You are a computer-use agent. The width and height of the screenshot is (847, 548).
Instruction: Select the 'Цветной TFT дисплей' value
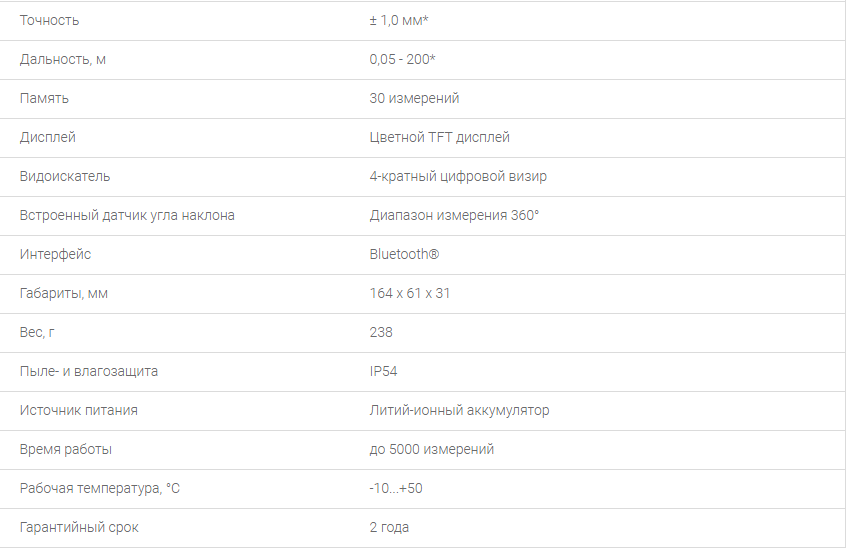(x=439, y=137)
